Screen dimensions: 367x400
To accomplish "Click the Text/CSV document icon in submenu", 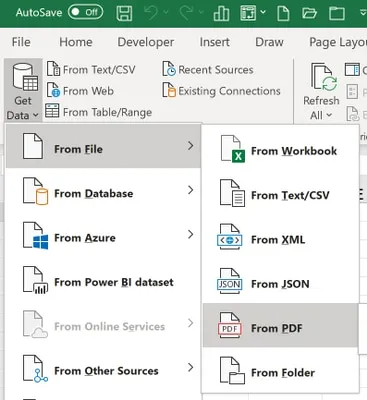I will [x=232, y=193].
